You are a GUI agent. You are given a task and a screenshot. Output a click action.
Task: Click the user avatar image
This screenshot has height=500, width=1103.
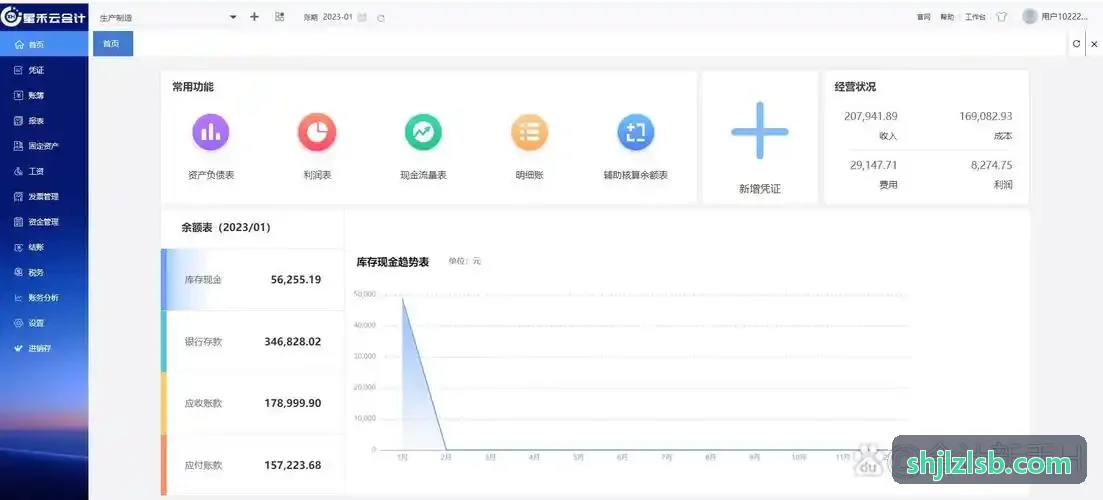[1030, 16]
